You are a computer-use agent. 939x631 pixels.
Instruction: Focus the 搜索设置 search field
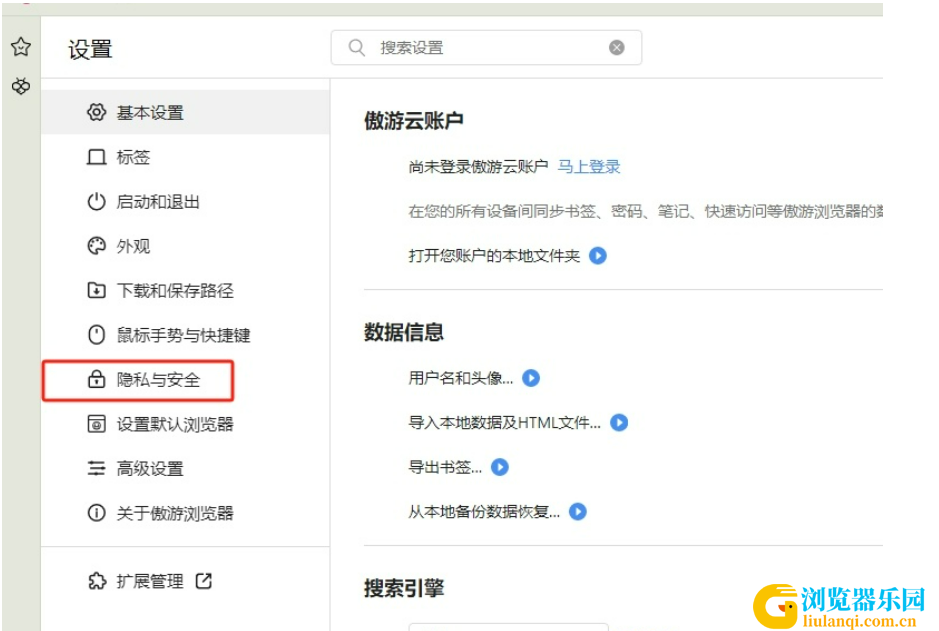[486, 47]
